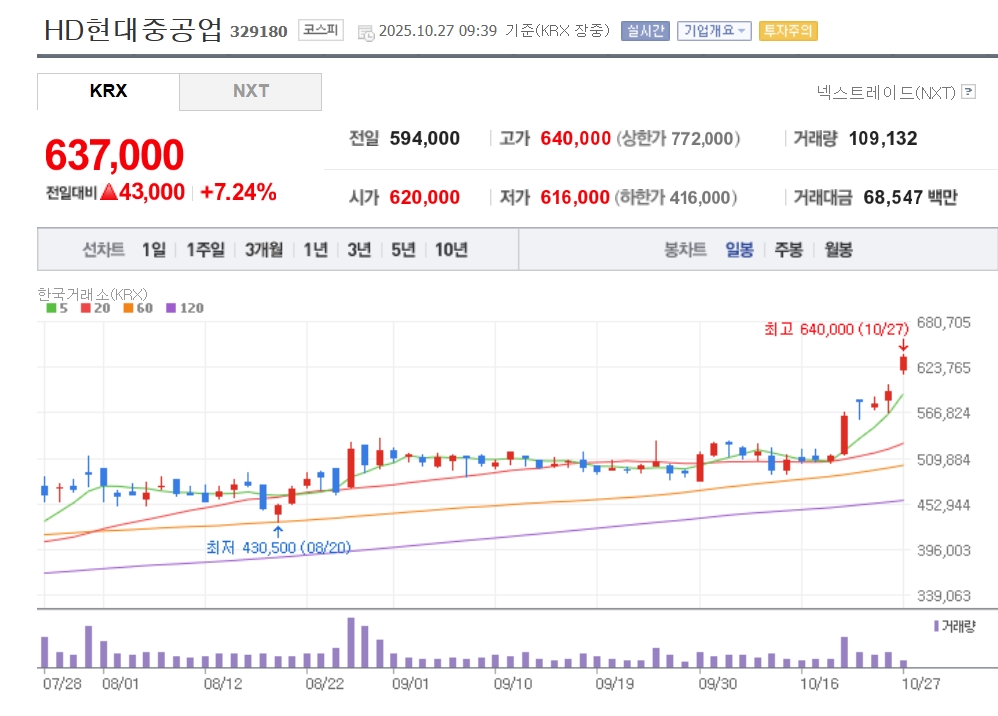The height and width of the screenshot is (716, 998).
Task: Select the 10년 line chart period
Action: 451,249
